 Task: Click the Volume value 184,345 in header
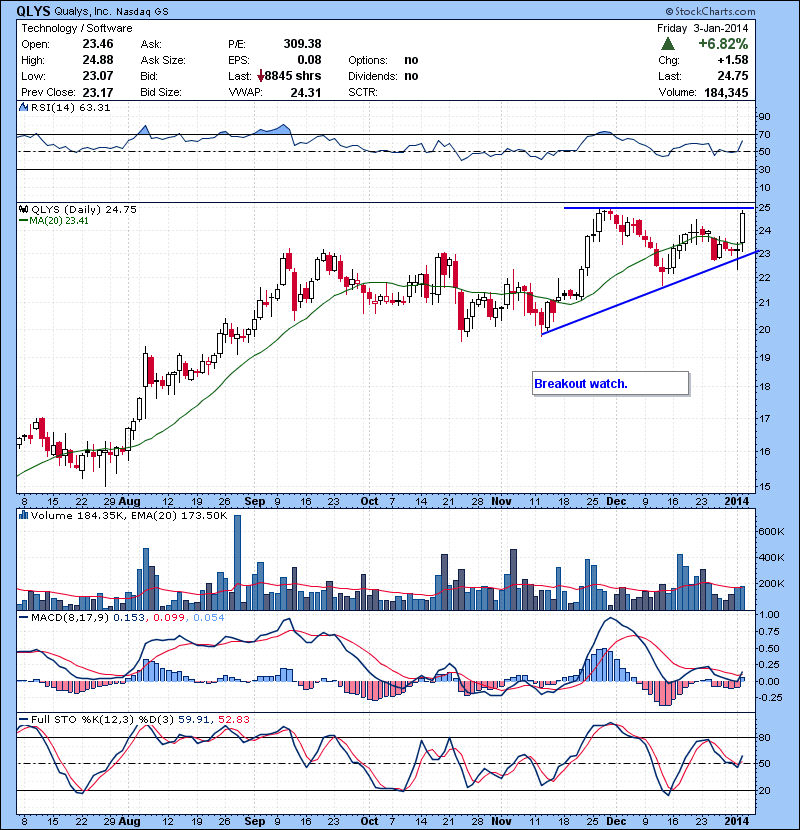point(726,93)
